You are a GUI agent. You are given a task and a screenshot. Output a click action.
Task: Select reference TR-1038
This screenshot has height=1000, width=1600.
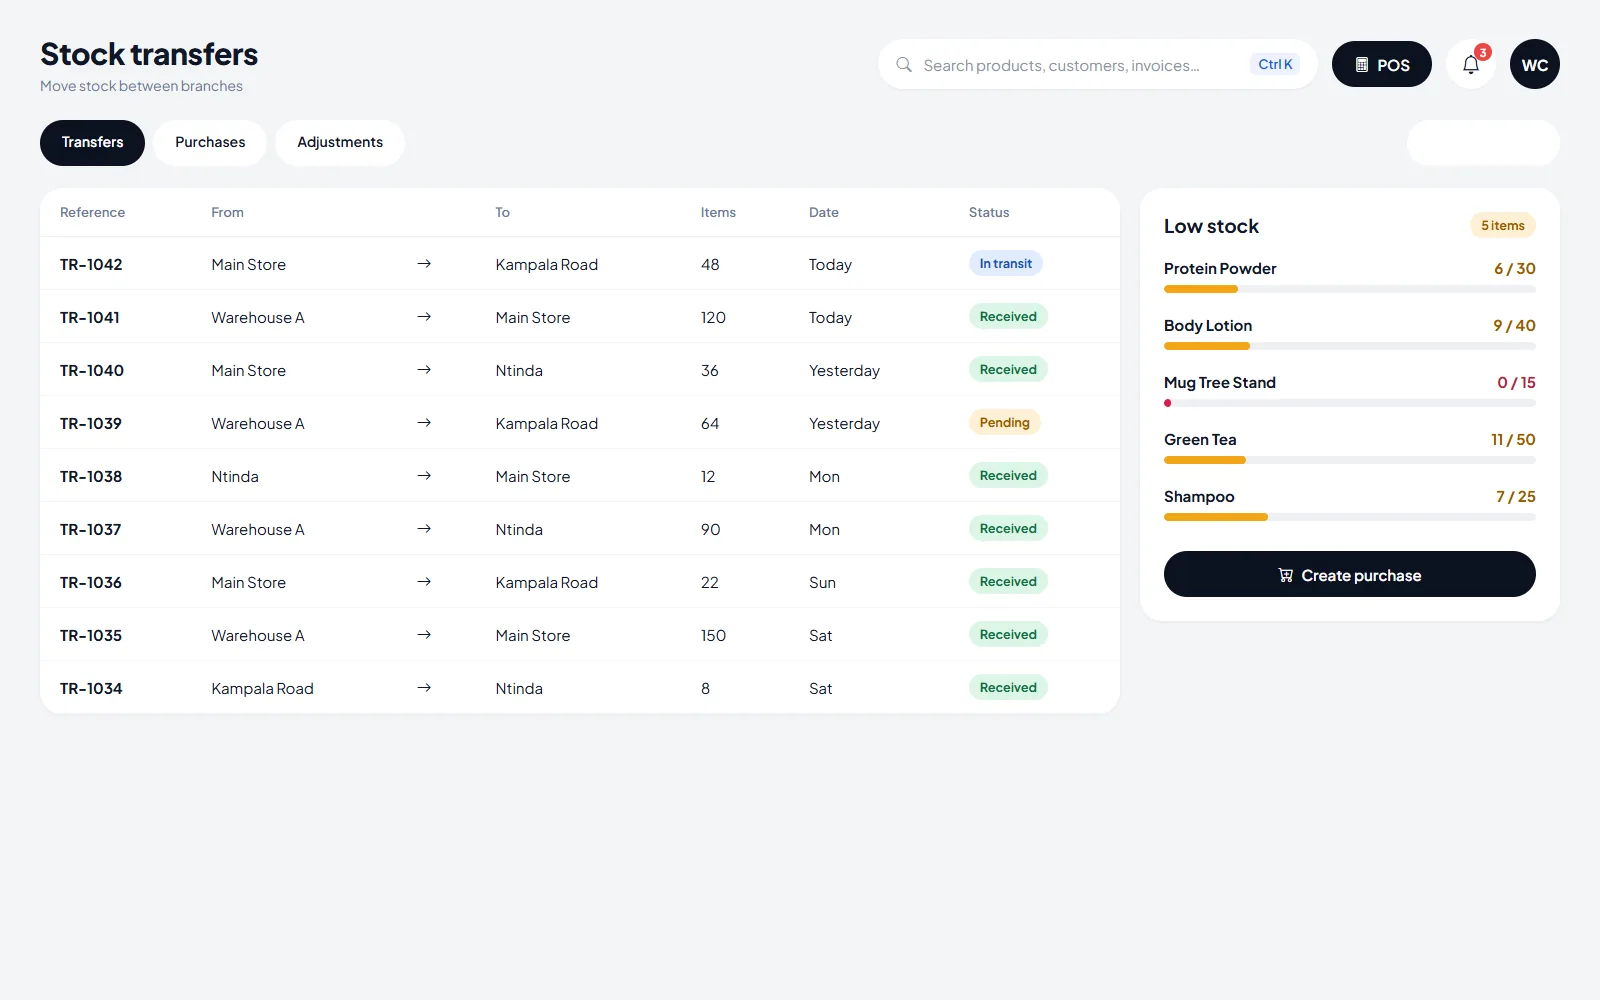click(91, 476)
